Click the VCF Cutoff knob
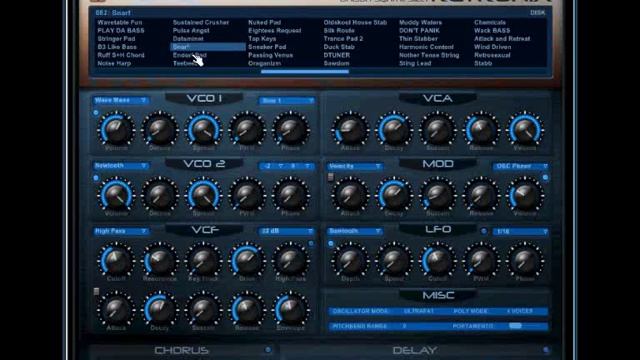This screenshot has width=640, height=360. click(x=116, y=260)
